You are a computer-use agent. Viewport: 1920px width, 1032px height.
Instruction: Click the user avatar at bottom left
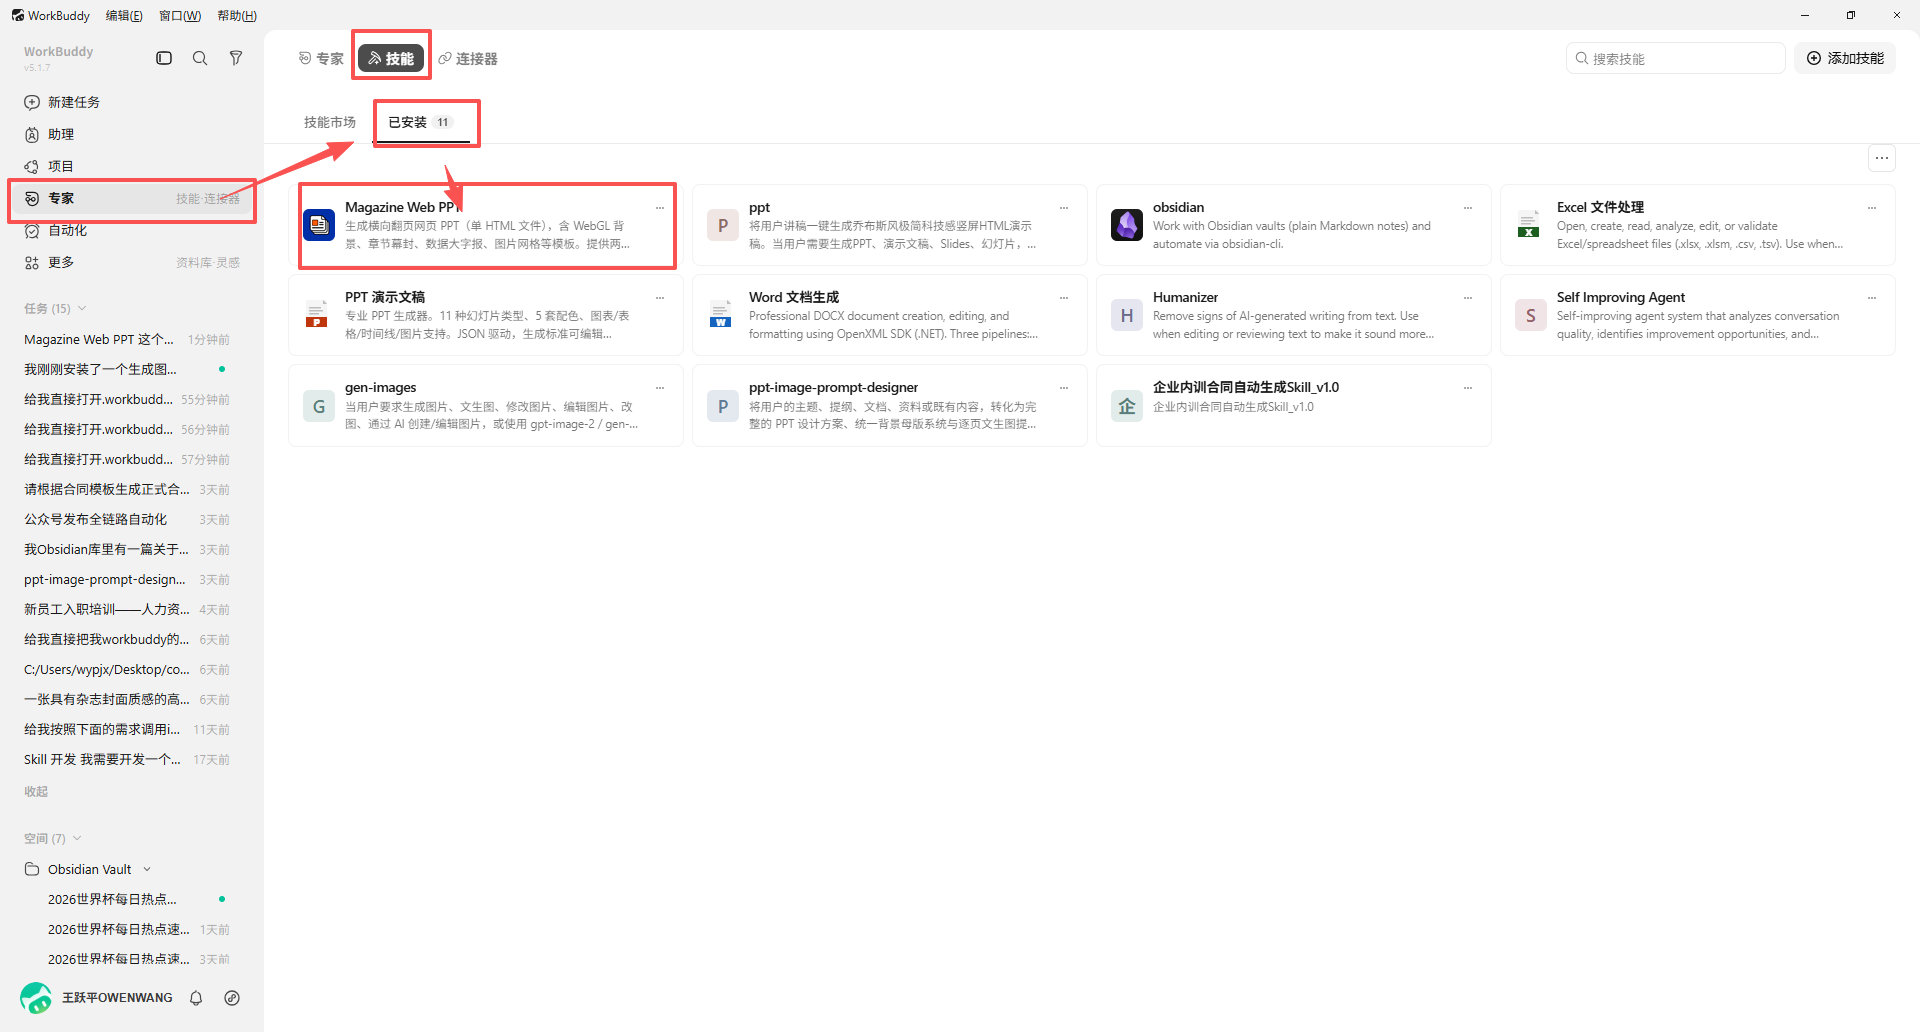coord(36,998)
